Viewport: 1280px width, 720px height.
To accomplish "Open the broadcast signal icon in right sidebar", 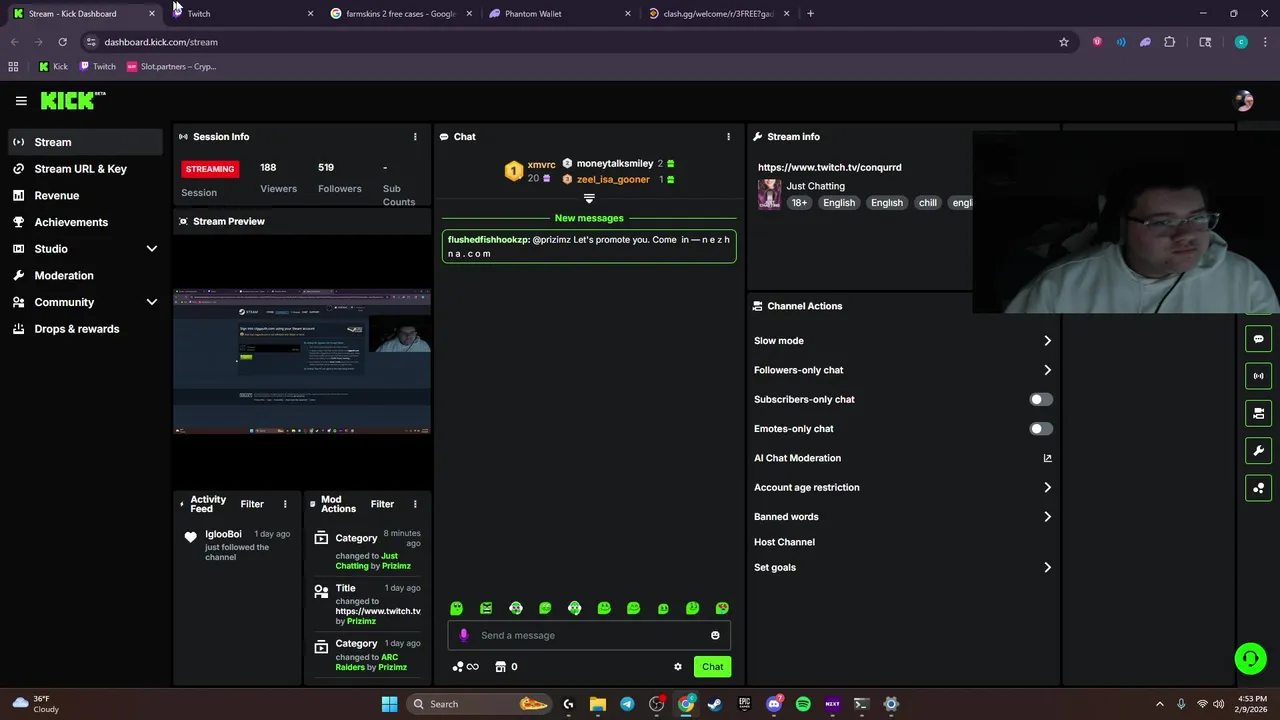I will tap(1258, 376).
